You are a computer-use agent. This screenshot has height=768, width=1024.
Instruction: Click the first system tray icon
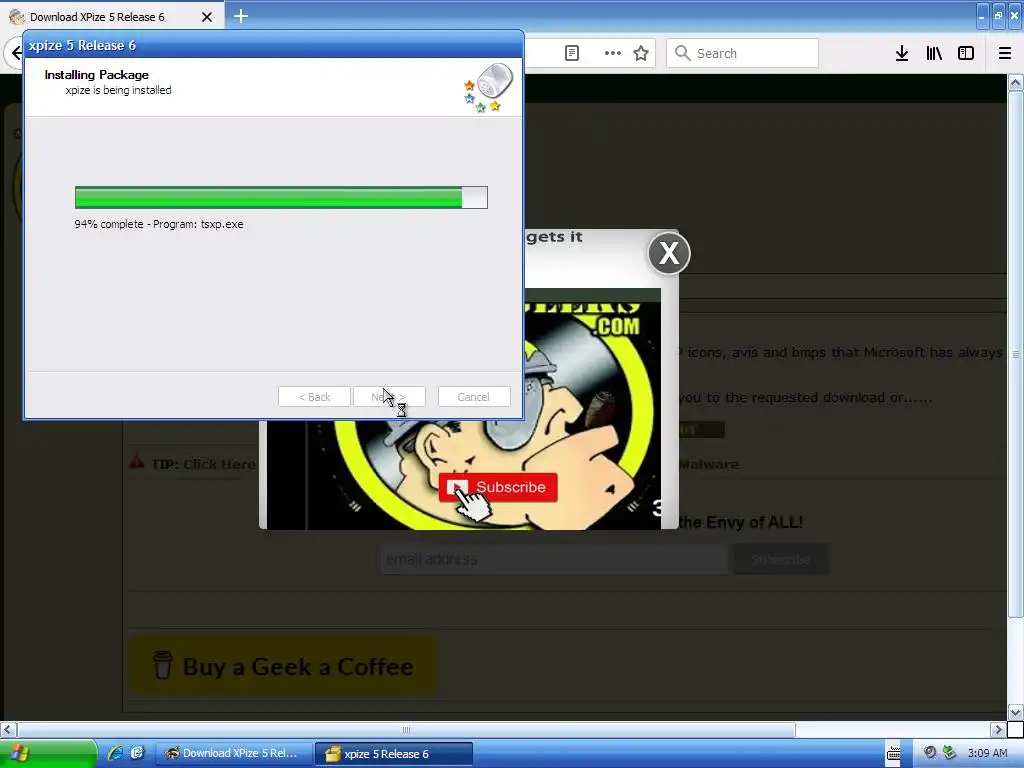point(930,752)
